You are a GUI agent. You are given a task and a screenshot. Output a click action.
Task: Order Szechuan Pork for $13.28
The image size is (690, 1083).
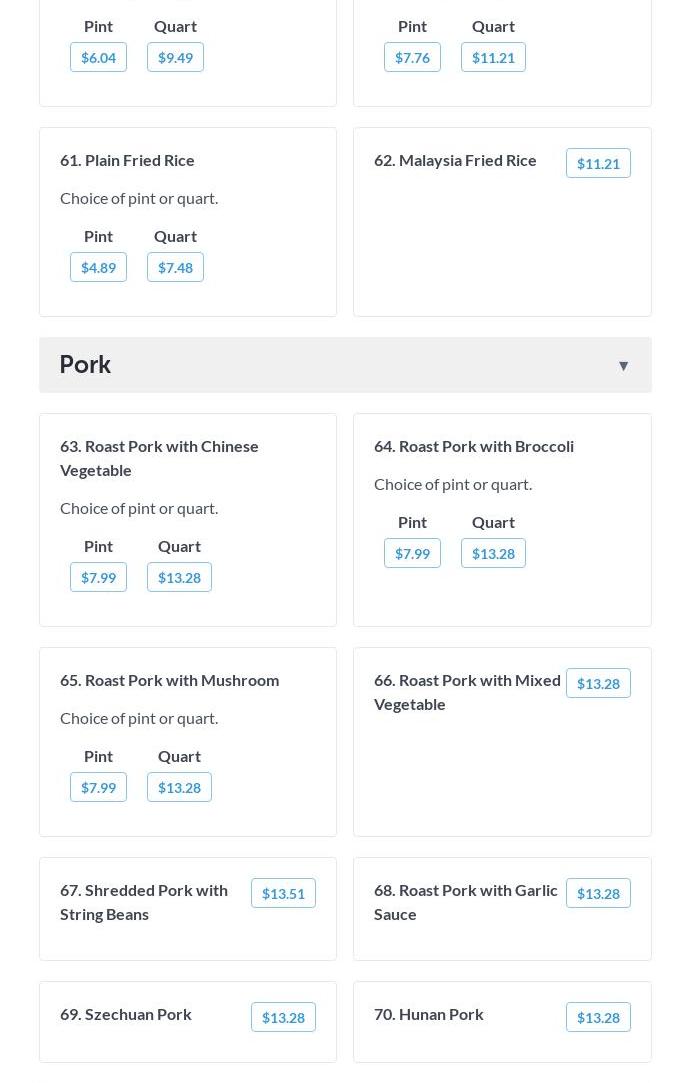click(283, 1017)
